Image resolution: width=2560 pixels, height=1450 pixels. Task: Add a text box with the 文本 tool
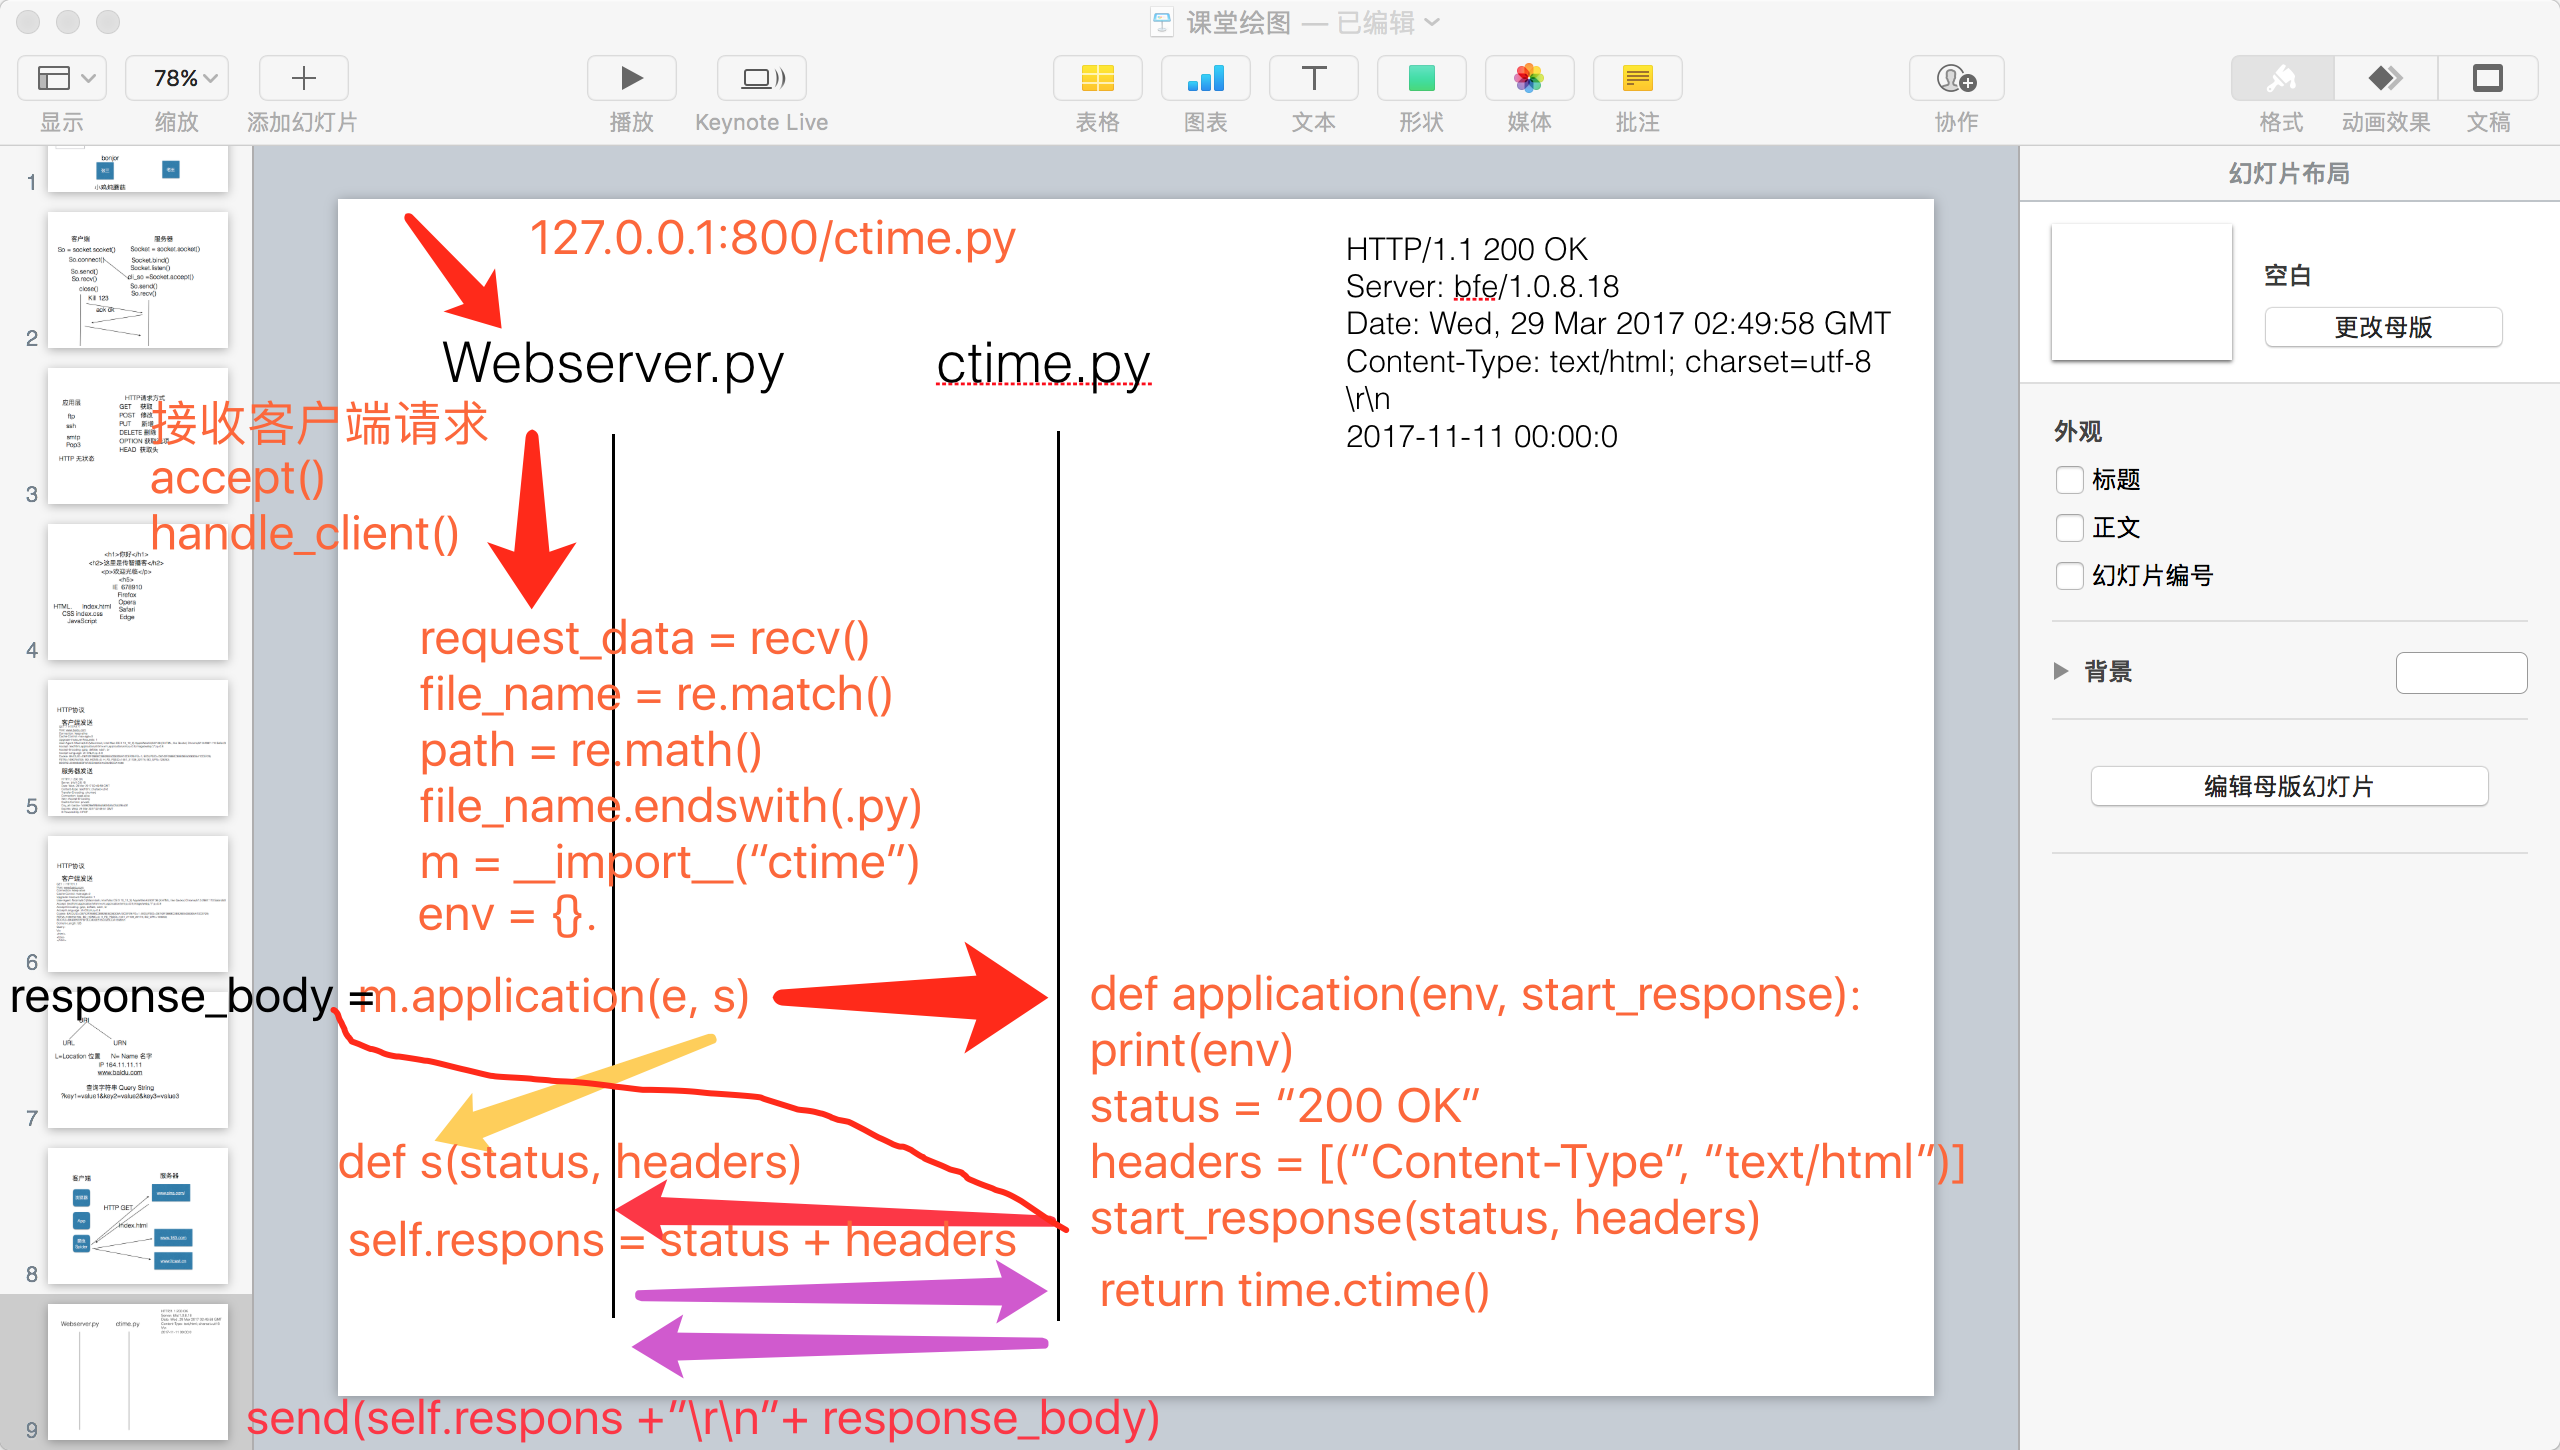[x=1313, y=78]
